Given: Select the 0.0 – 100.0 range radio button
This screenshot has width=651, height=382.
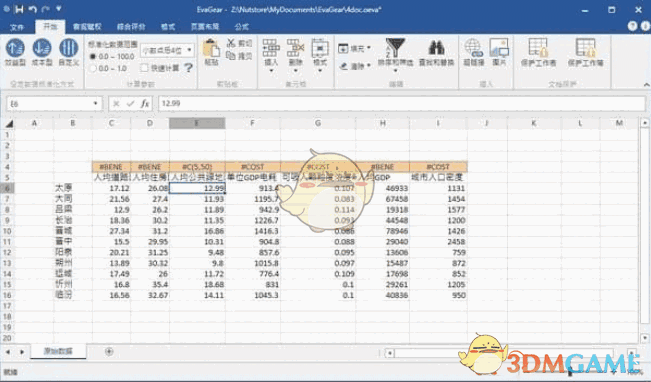Looking at the screenshot, I should (x=93, y=56).
